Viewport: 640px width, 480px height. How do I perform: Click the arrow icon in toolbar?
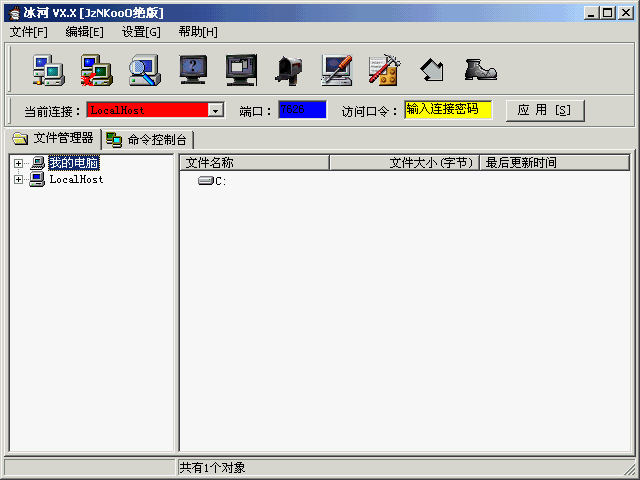[x=432, y=69]
